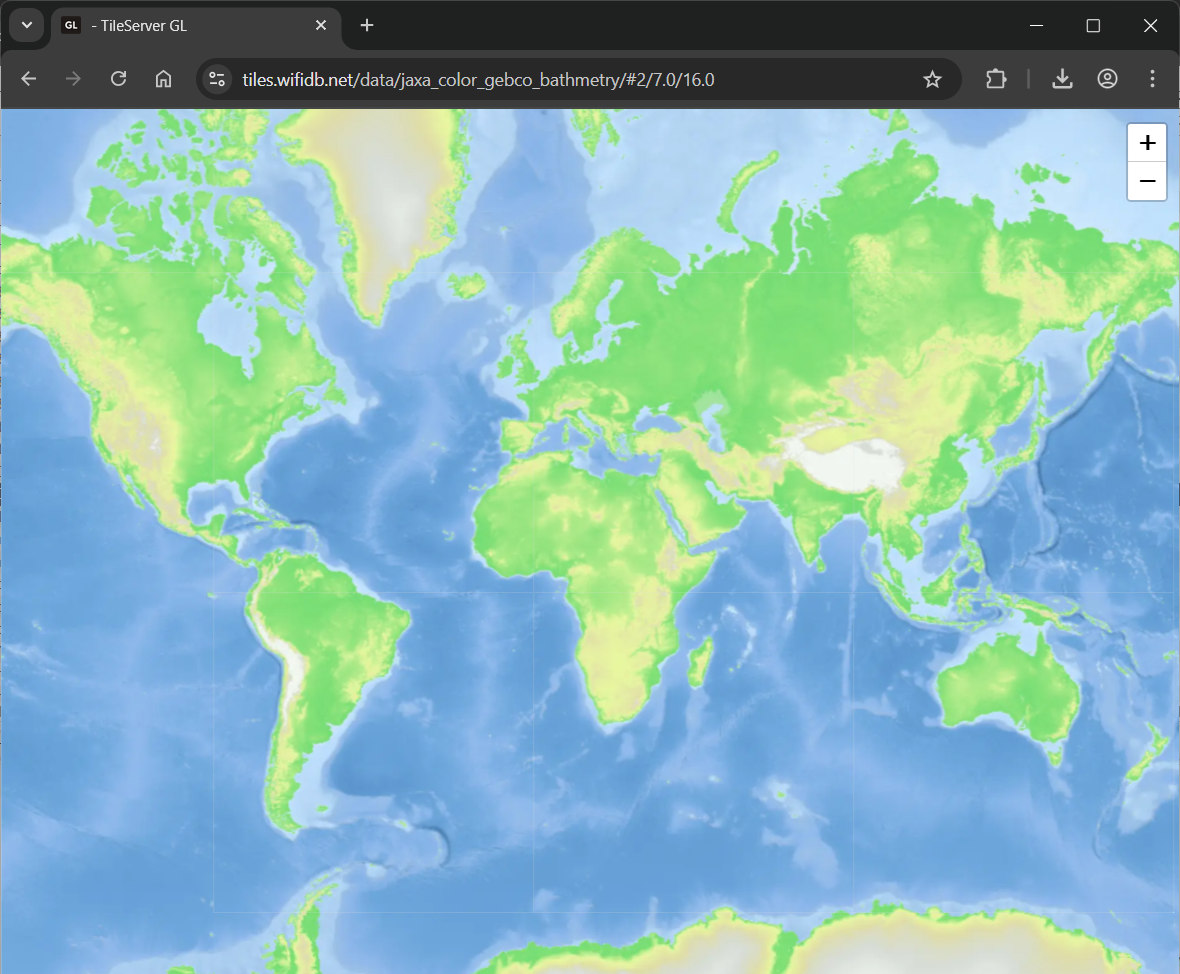Open the browser profile account icon

click(x=1107, y=79)
